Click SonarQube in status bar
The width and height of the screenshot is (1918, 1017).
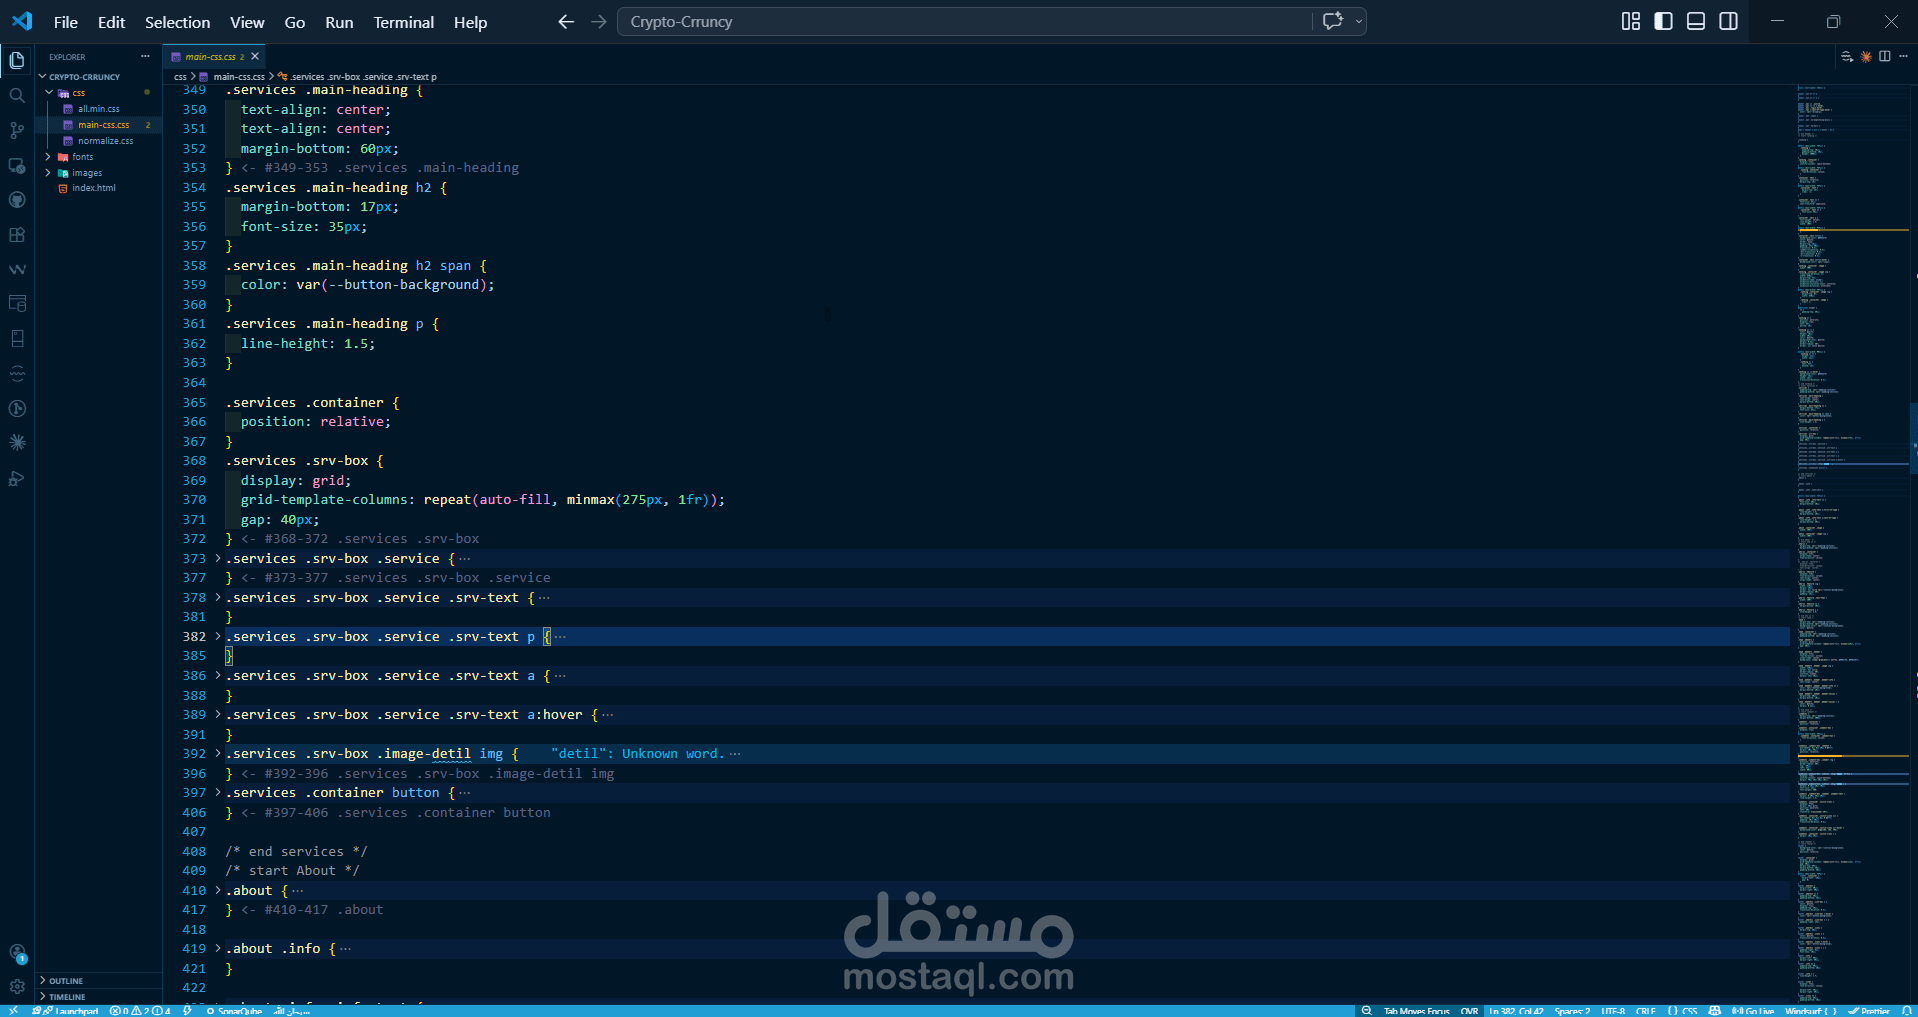(x=234, y=1011)
